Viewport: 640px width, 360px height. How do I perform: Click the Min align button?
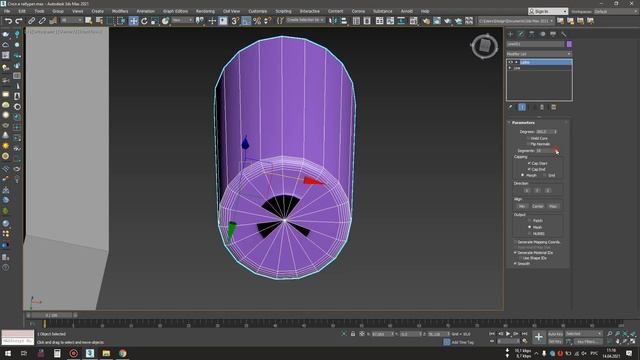pos(522,206)
